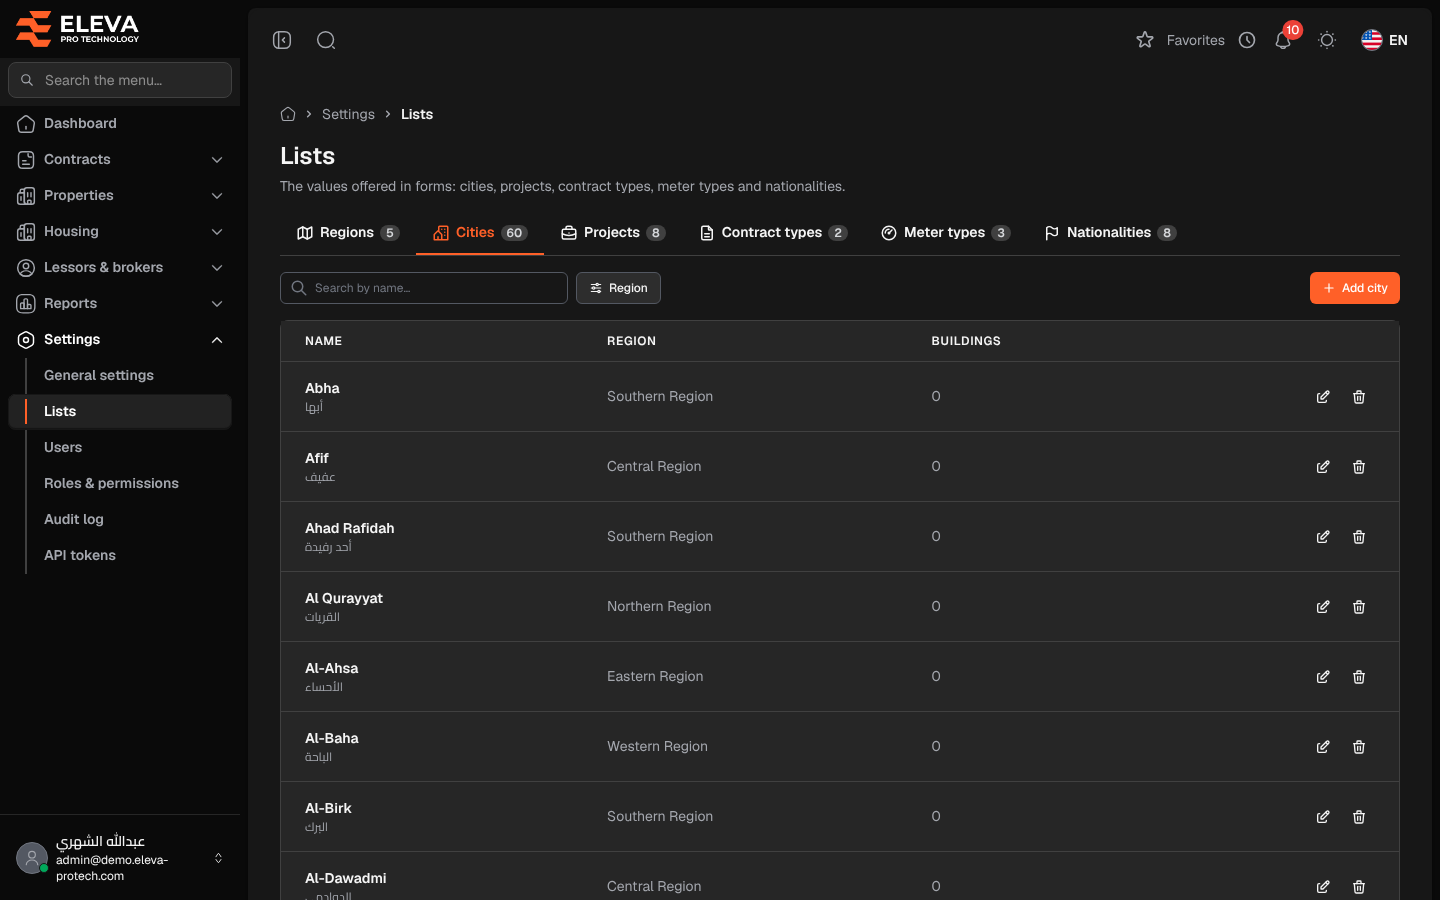Edit the Al Qurayyat row
Screen dimensions: 1440x900
(1323, 607)
